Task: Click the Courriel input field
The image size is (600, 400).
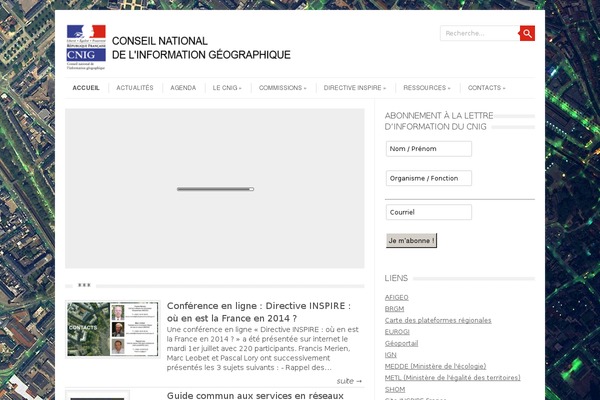Action: click(x=429, y=212)
